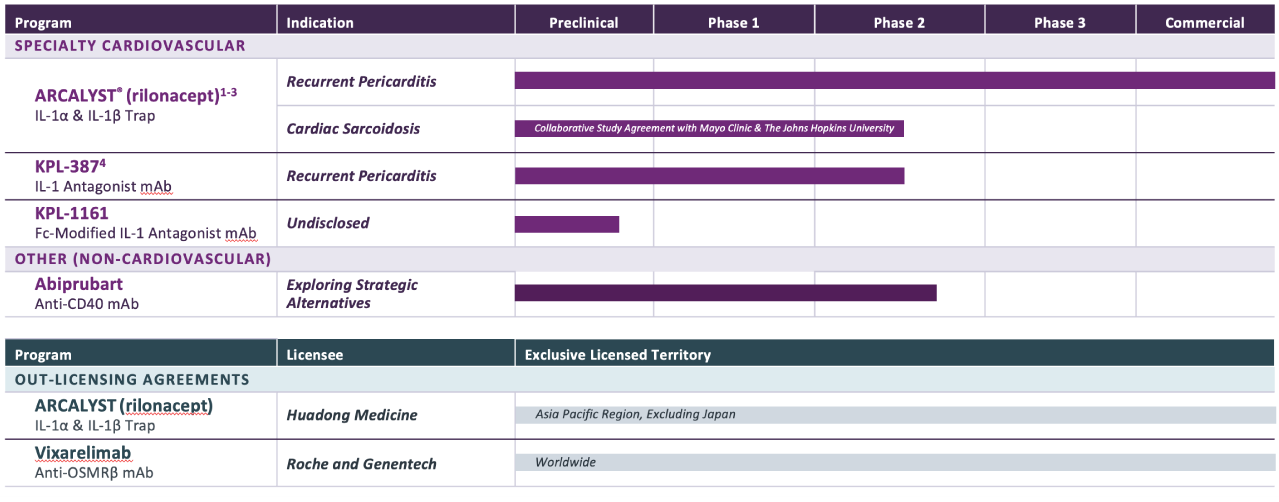The height and width of the screenshot is (502, 1279).
Task: Select the KPL-1161 program name
Action: point(71,213)
